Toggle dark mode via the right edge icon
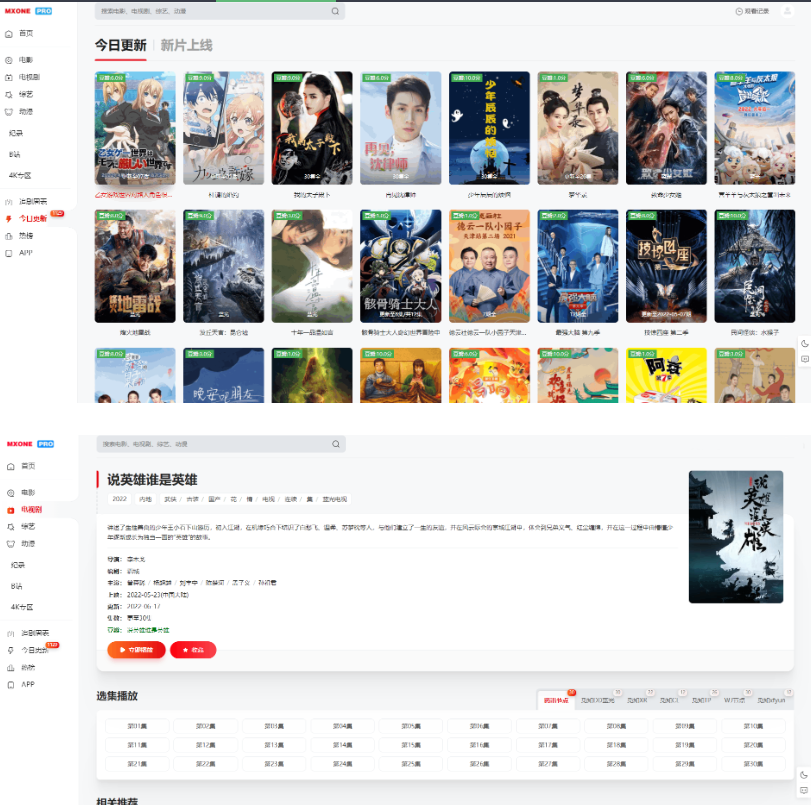The width and height of the screenshot is (811, 805). (x=803, y=343)
